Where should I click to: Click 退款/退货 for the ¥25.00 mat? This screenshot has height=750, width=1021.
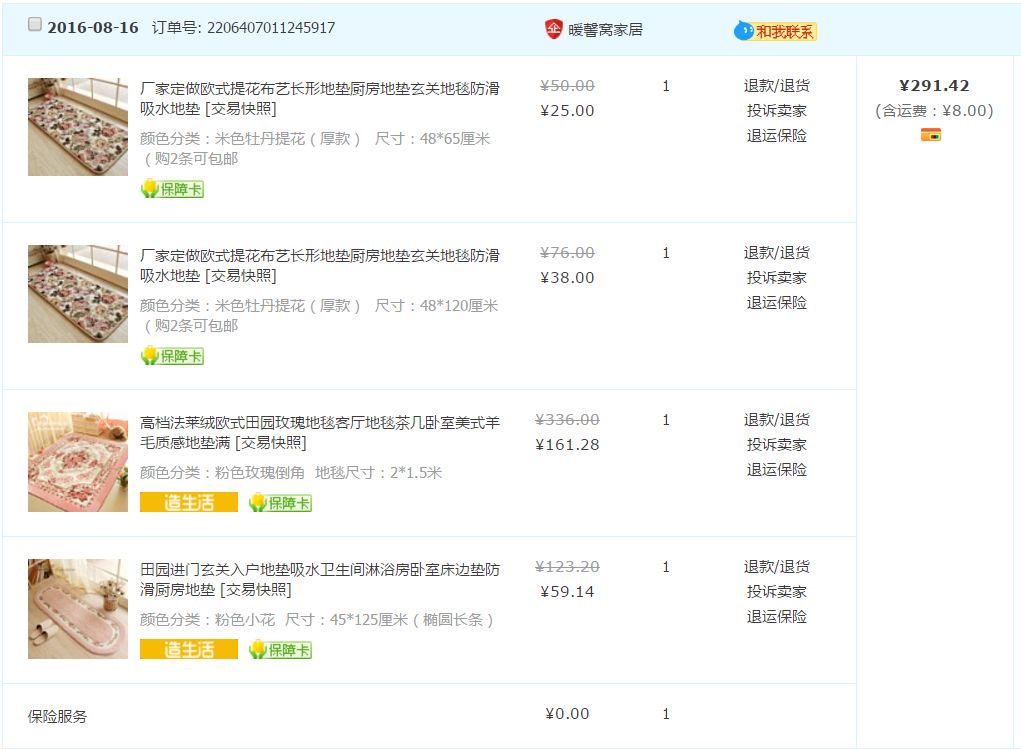click(x=777, y=86)
